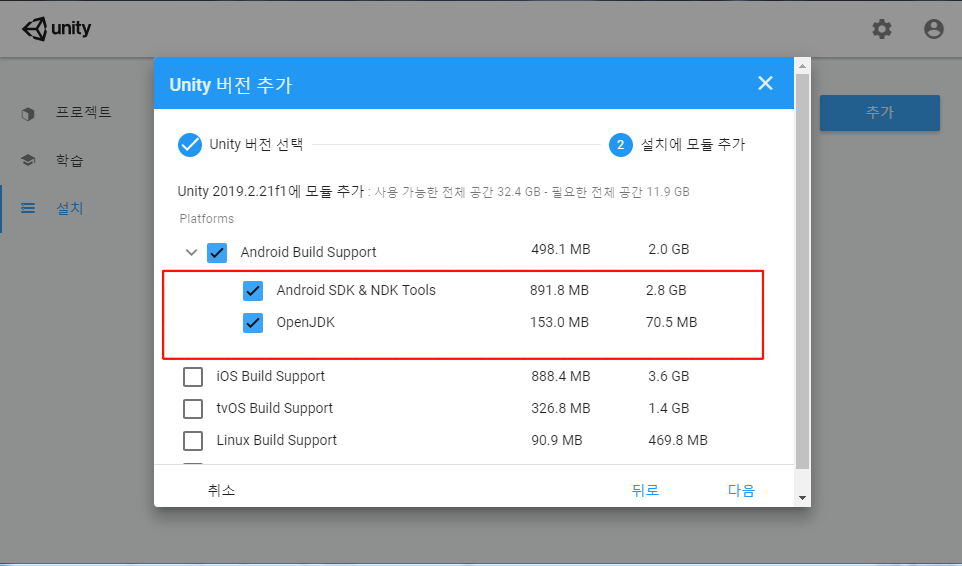The image size is (962, 566).
Task: Click the installs list icon in sidebar
Action: point(28,208)
